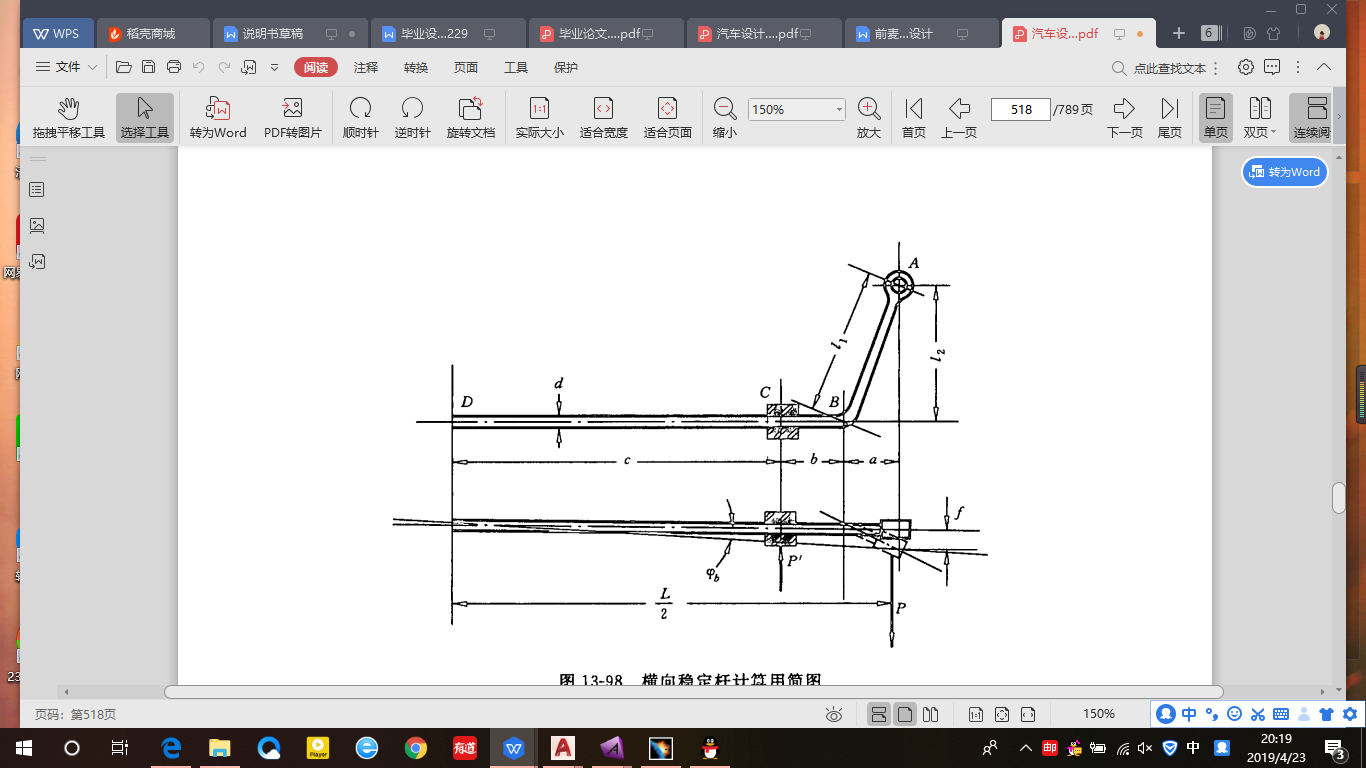Expand the 文件 menu
1366x768 pixels.
click(x=67, y=67)
